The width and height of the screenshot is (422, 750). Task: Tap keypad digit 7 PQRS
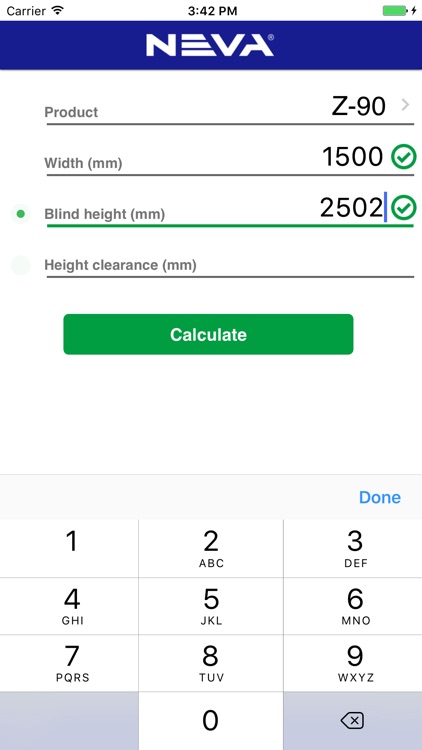click(x=69, y=663)
